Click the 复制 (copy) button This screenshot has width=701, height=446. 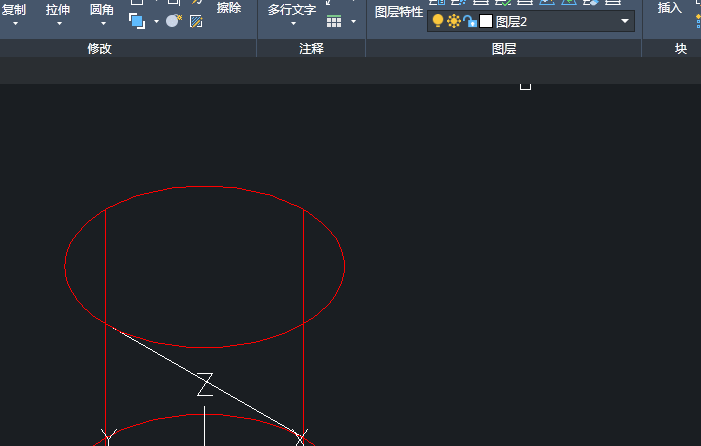click(x=14, y=9)
